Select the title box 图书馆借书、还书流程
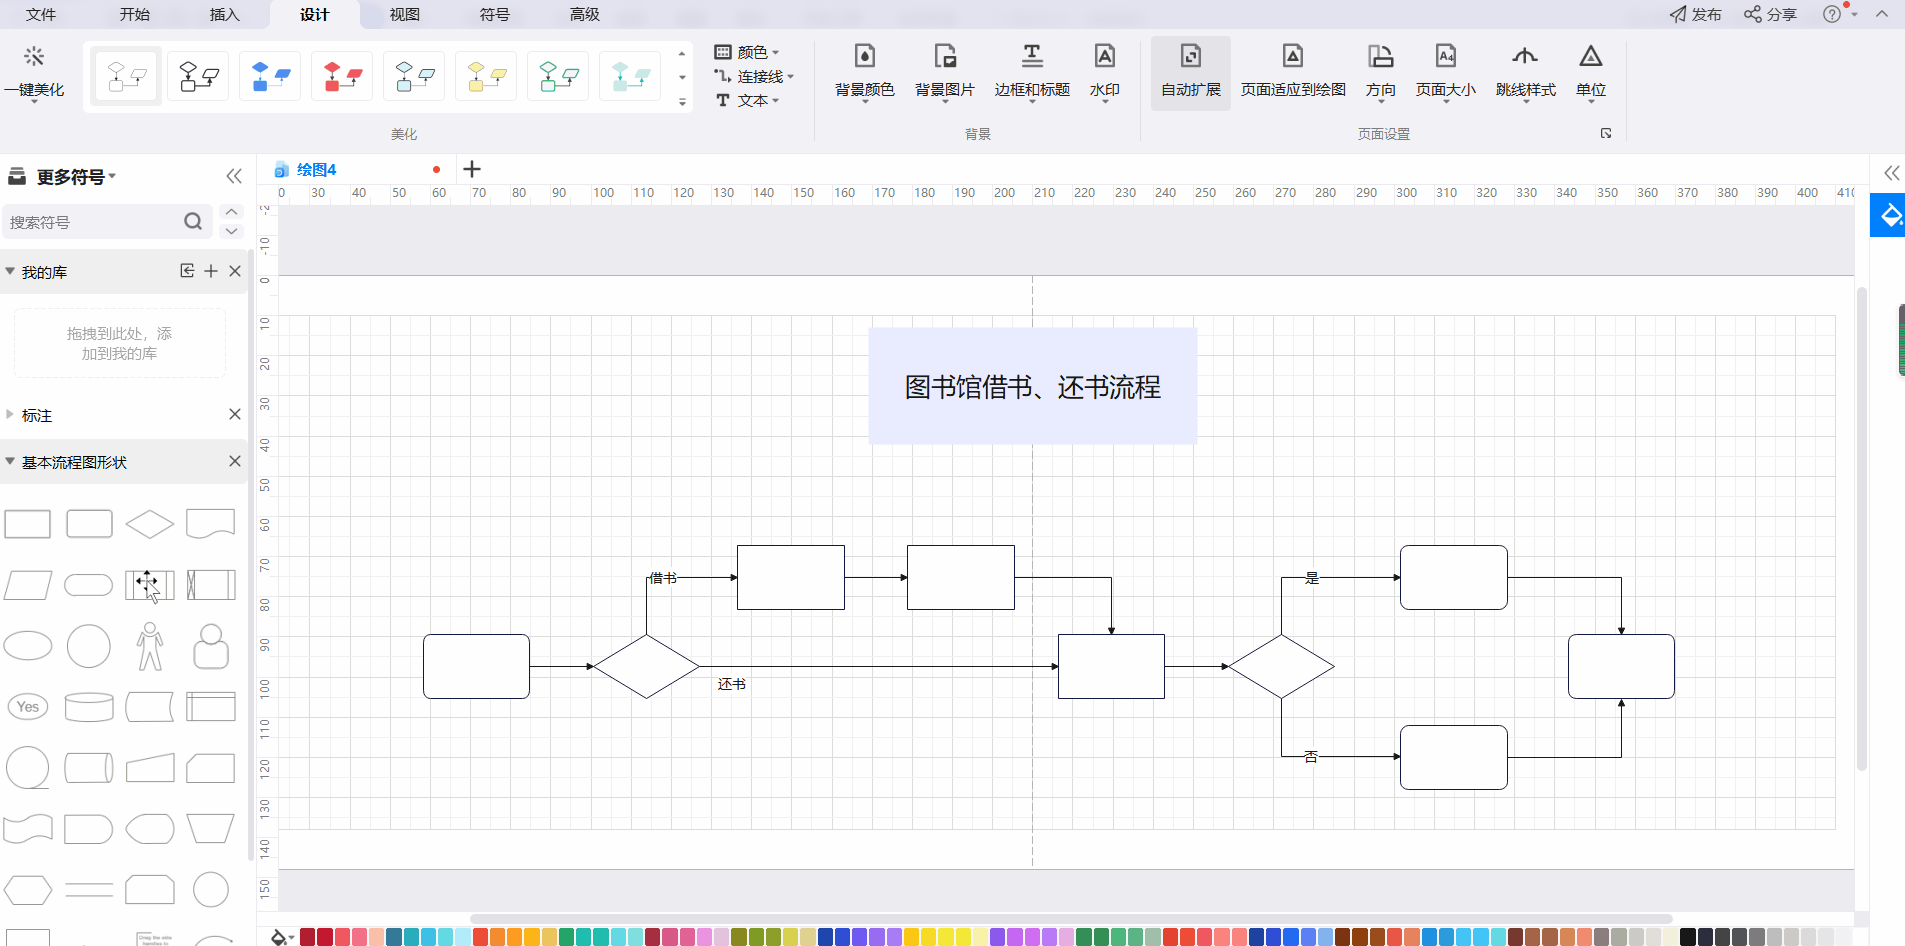The image size is (1905, 946). tap(1033, 386)
